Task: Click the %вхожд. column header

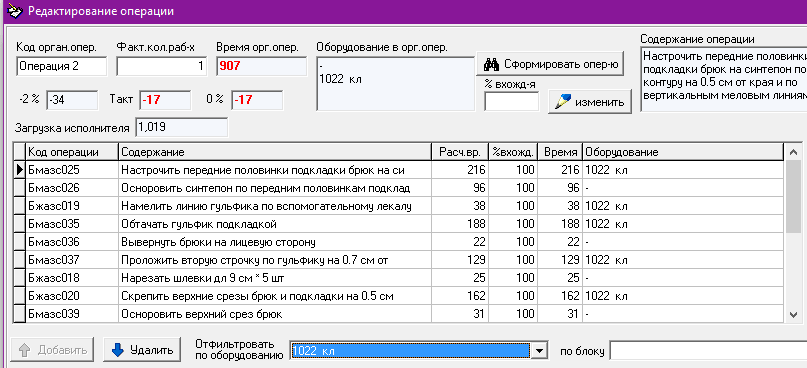Action: coord(514,152)
